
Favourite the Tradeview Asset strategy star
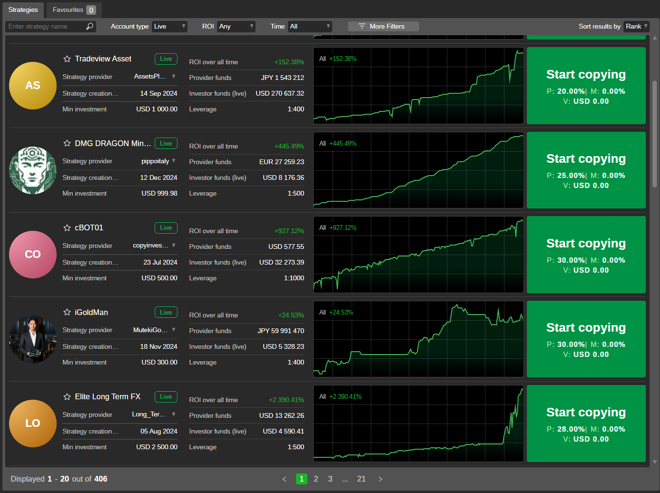pos(67,59)
